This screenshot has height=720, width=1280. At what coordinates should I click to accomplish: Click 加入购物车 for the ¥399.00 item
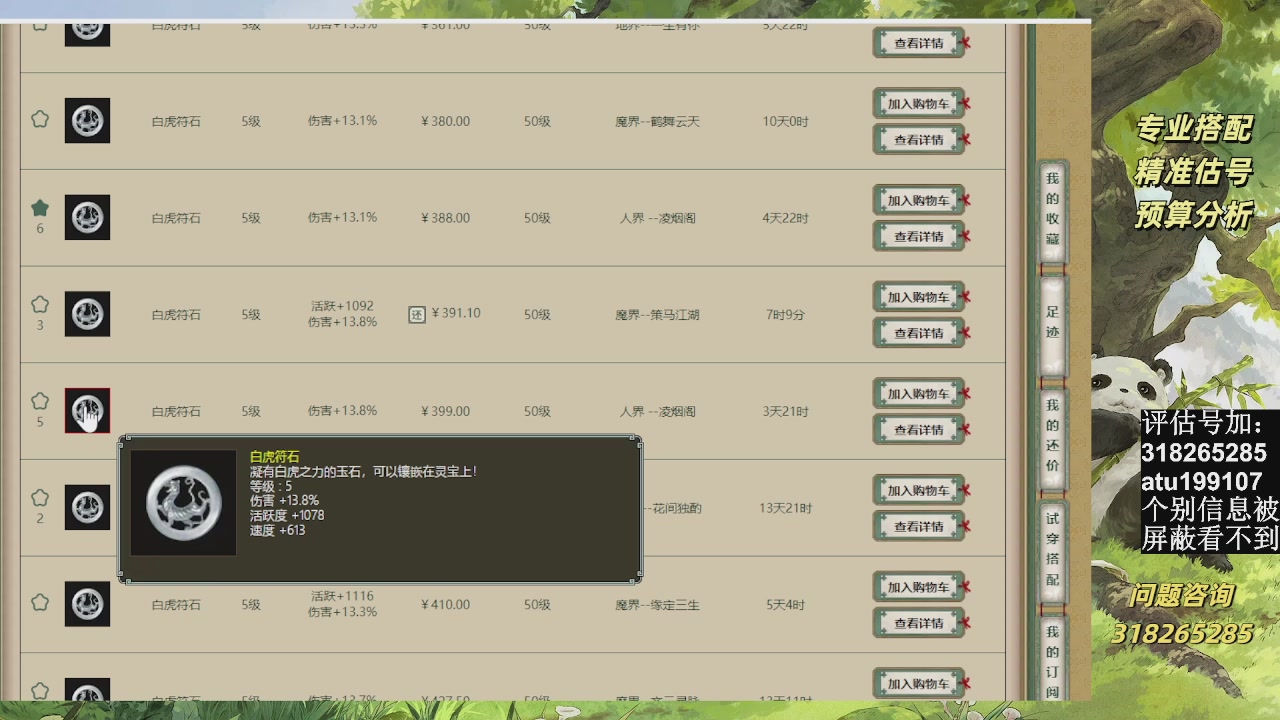coord(918,394)
